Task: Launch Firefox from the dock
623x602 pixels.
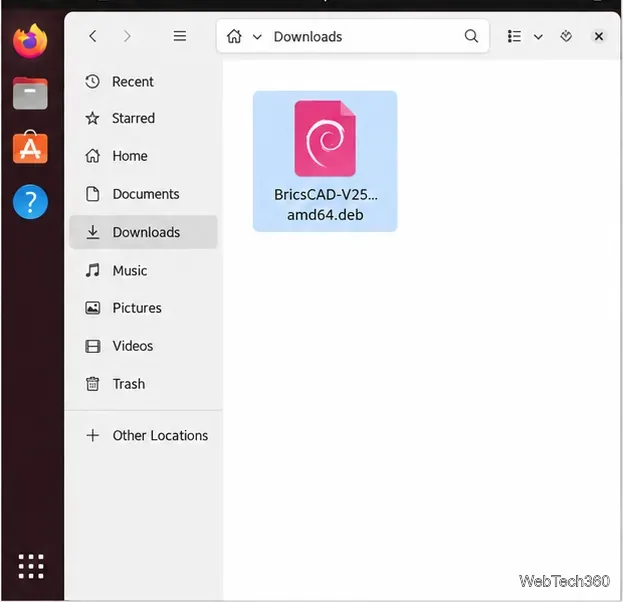Action: coord(30,41)
